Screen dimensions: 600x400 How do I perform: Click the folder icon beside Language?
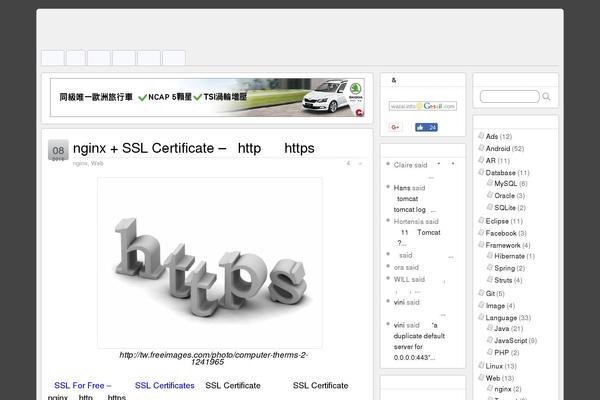[481, 317]
